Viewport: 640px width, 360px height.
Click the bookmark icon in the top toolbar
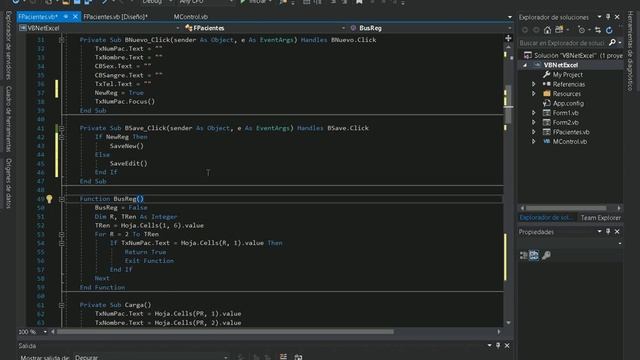359,2
